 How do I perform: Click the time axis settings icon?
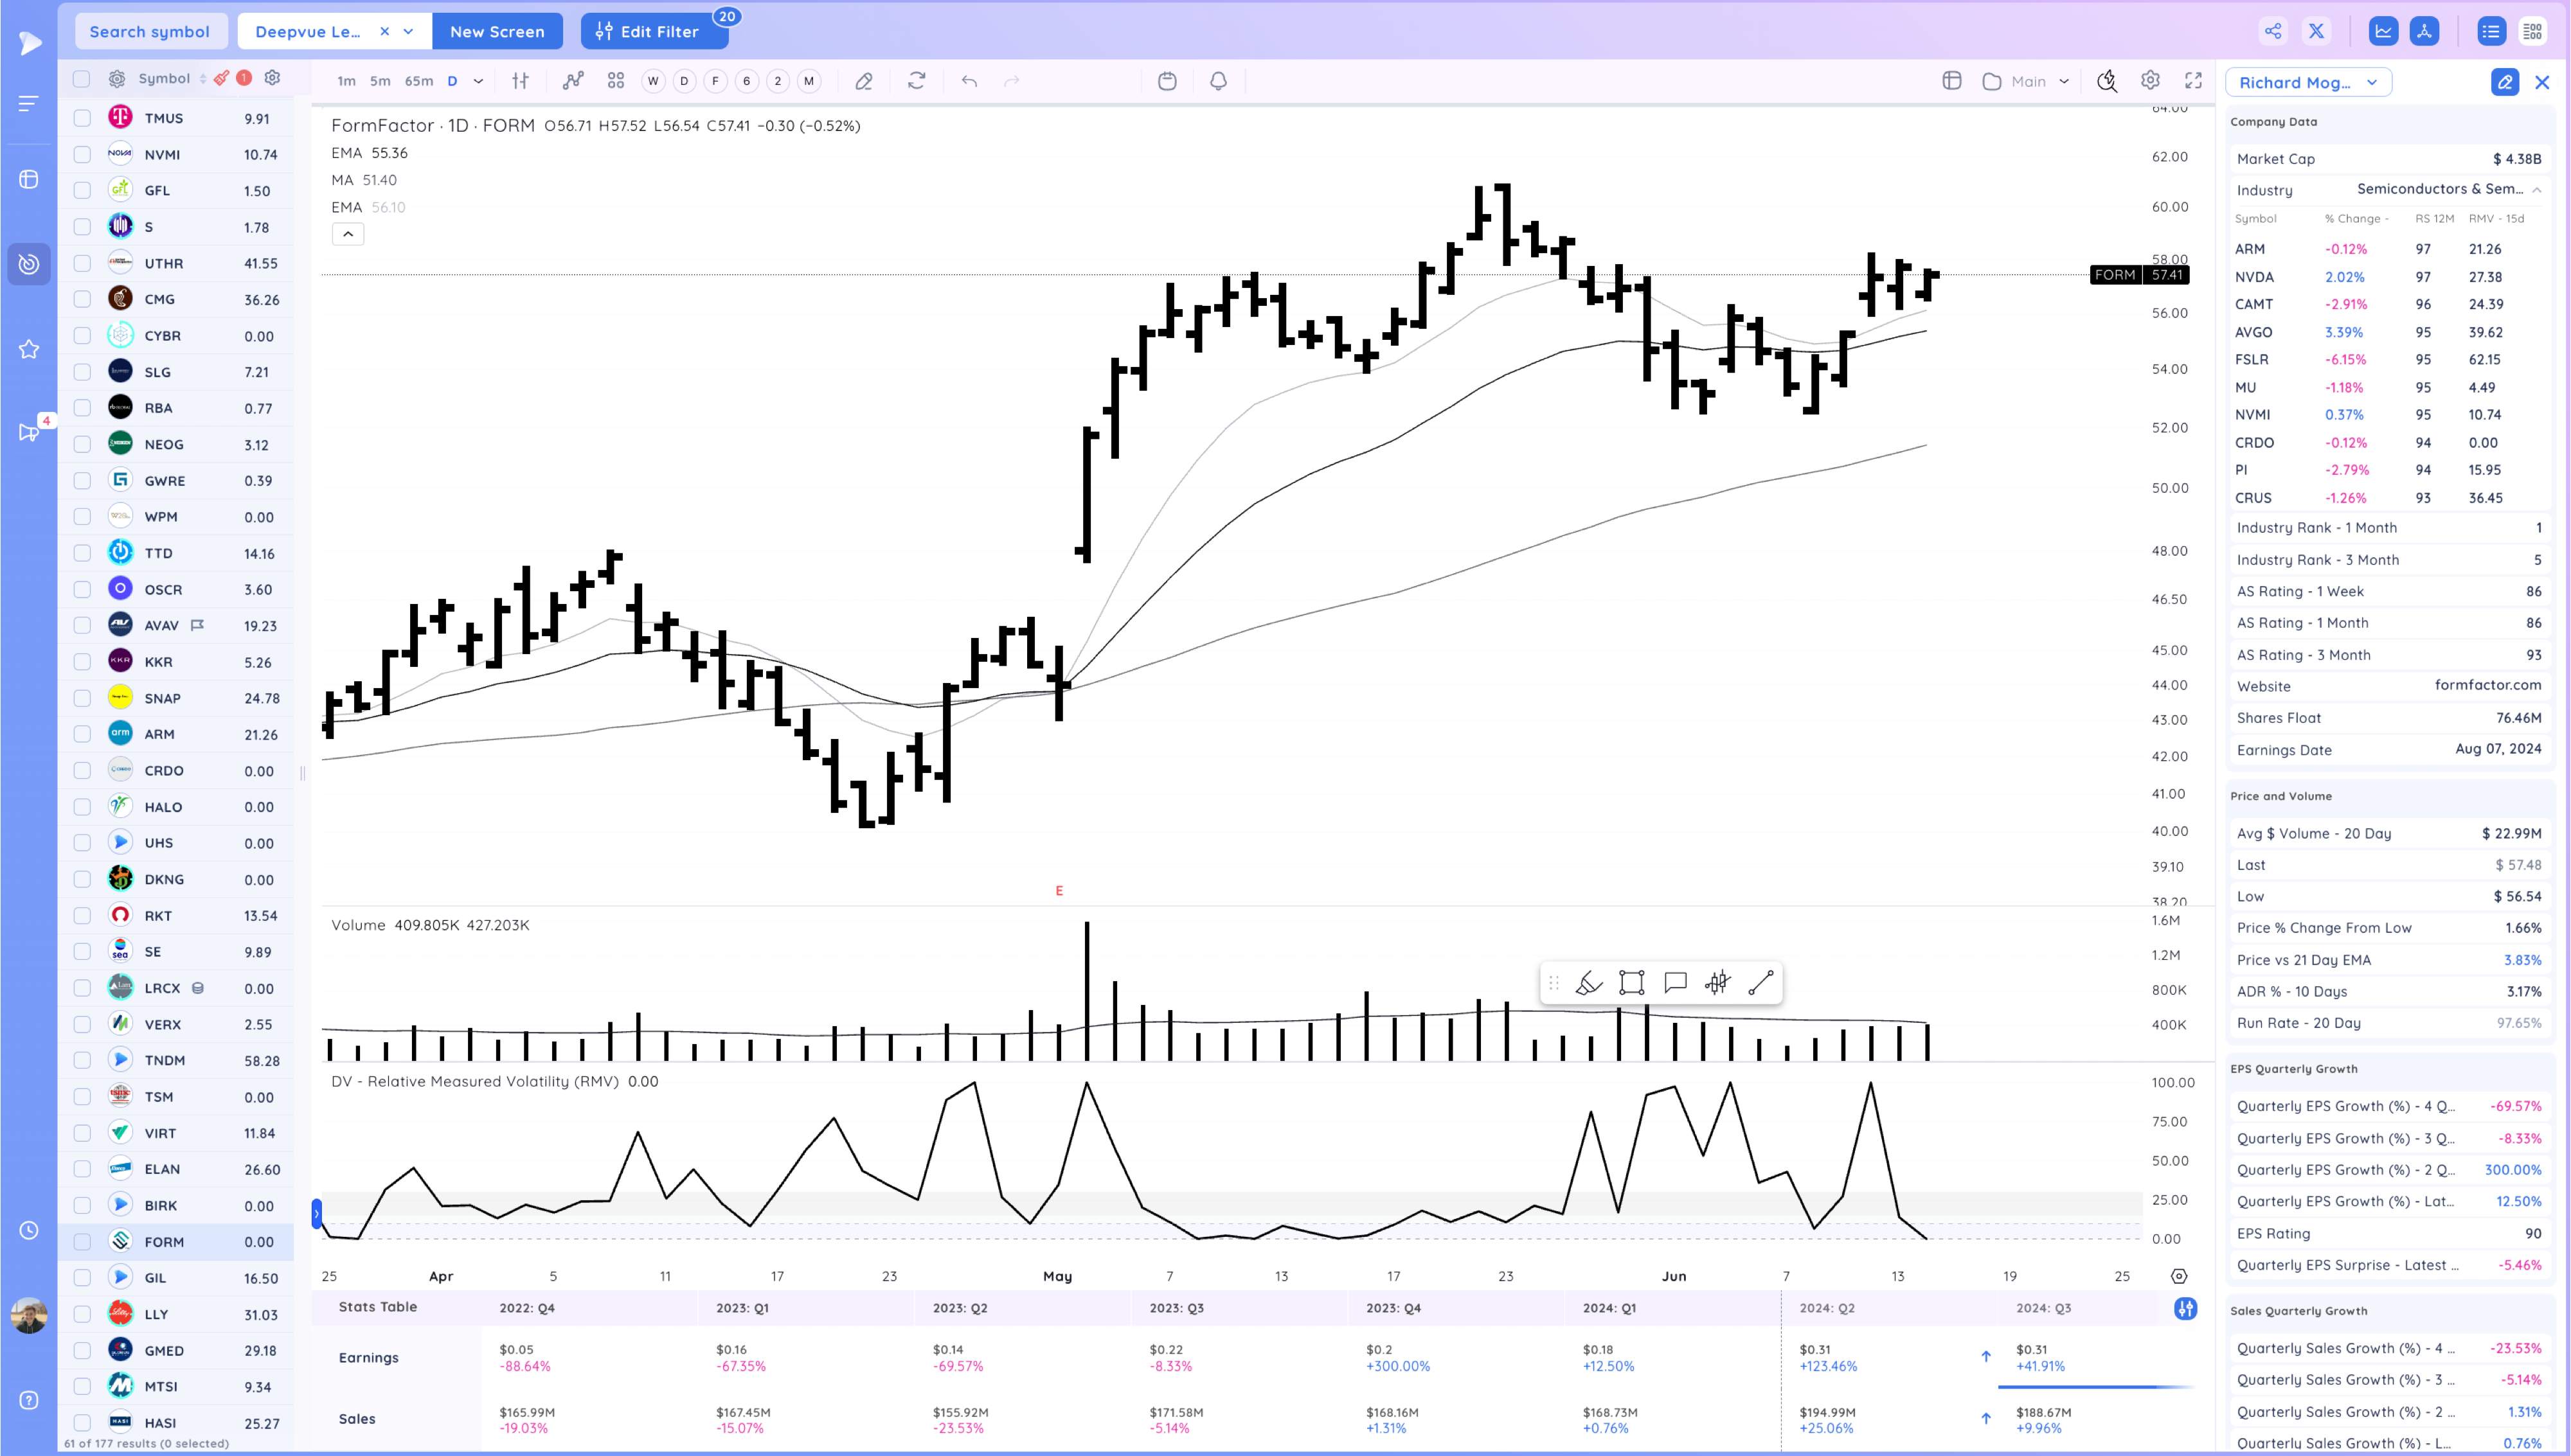click(2179, 1276)
